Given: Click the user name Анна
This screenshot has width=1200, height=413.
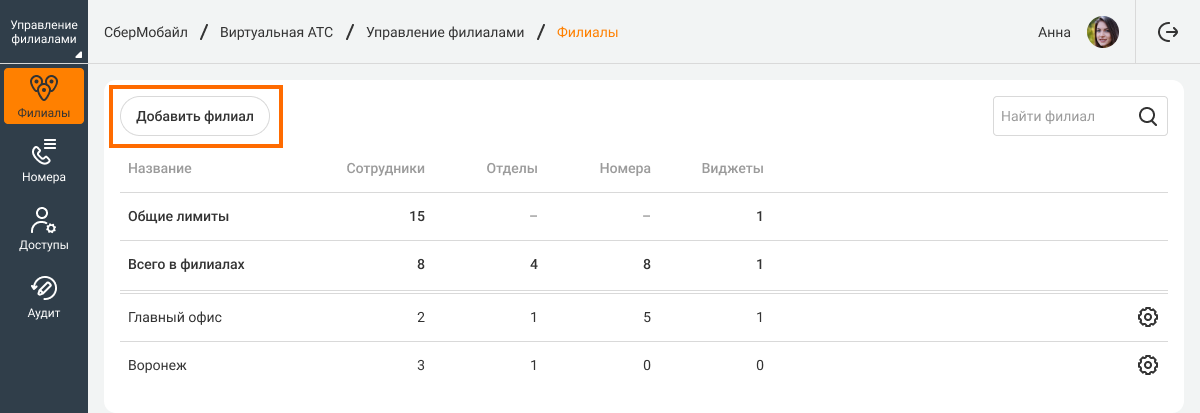Looking at the screenshot, I should (1054, 32).
